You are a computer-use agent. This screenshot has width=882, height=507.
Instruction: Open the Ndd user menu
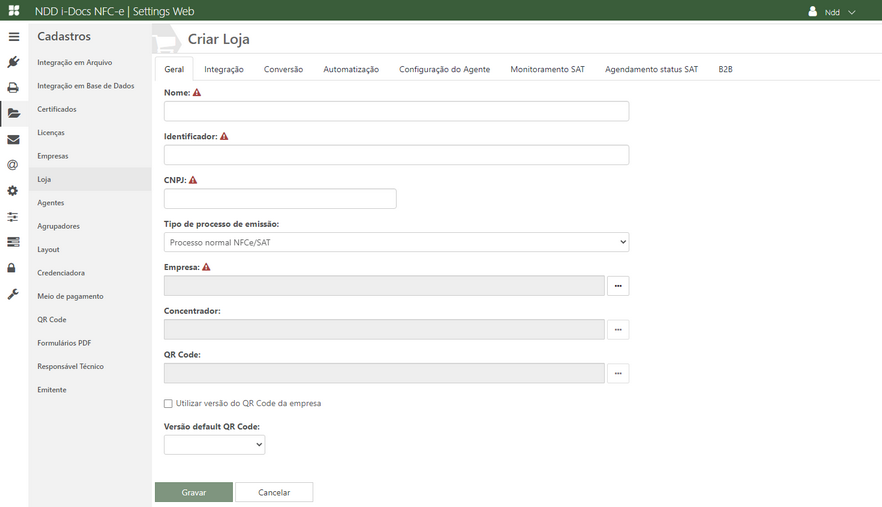point(832,12)
